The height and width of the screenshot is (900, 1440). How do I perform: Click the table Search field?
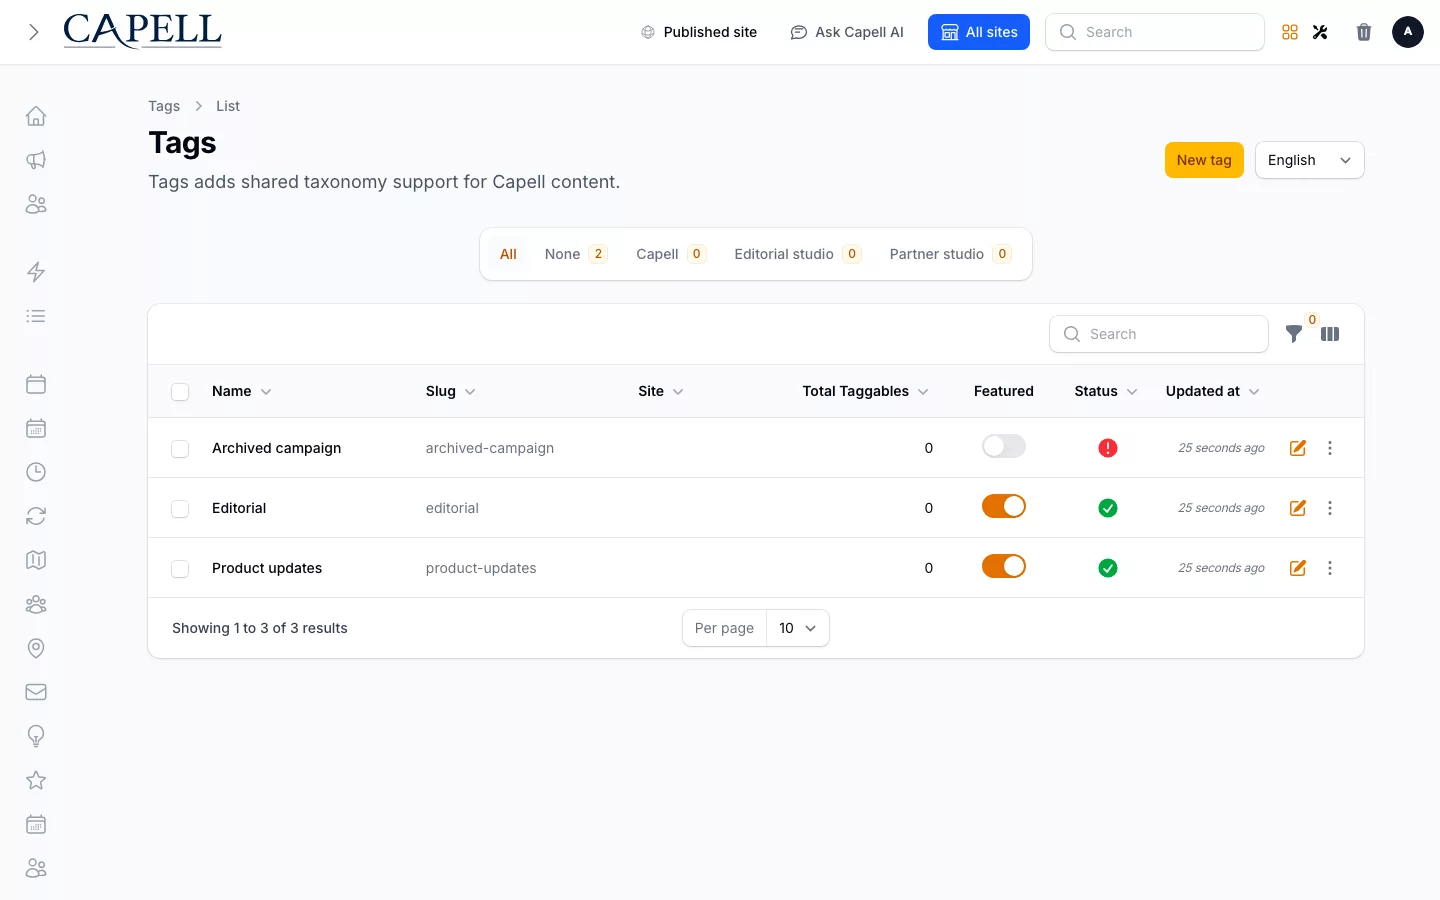(x=1159, y=334)
